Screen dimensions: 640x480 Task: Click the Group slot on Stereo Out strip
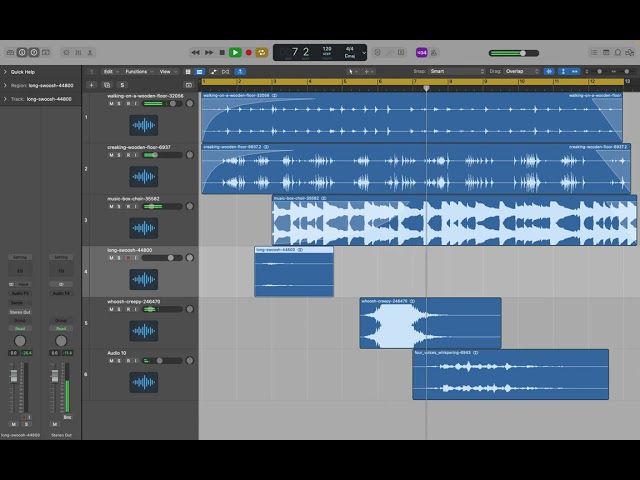[x=61, y=320]
